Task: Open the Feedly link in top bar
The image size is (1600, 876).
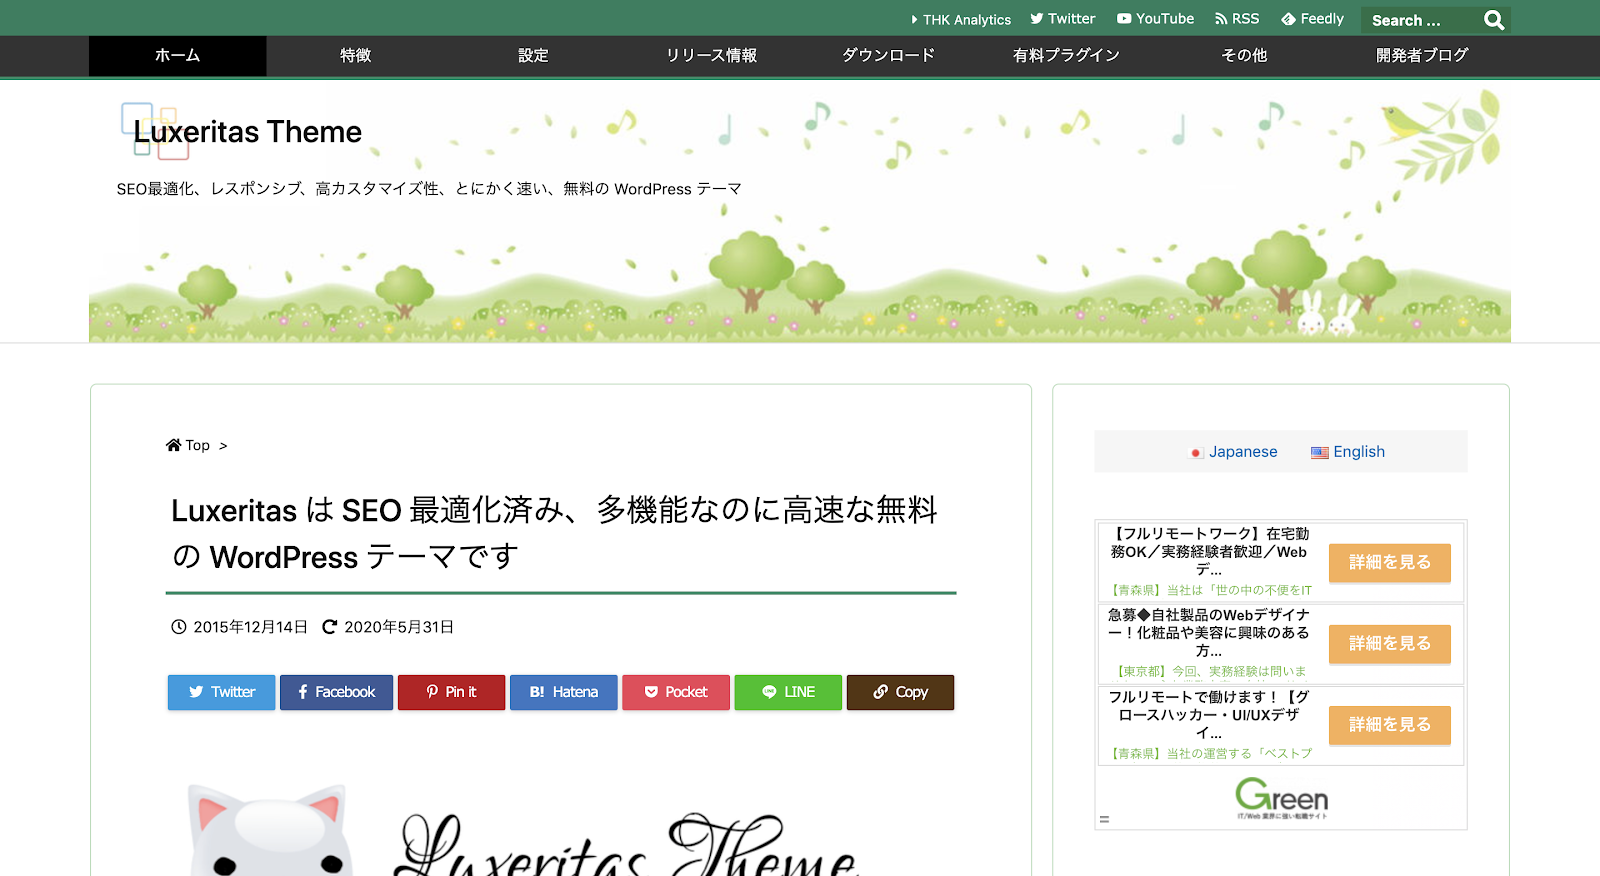Action: tap(1313, 19)
